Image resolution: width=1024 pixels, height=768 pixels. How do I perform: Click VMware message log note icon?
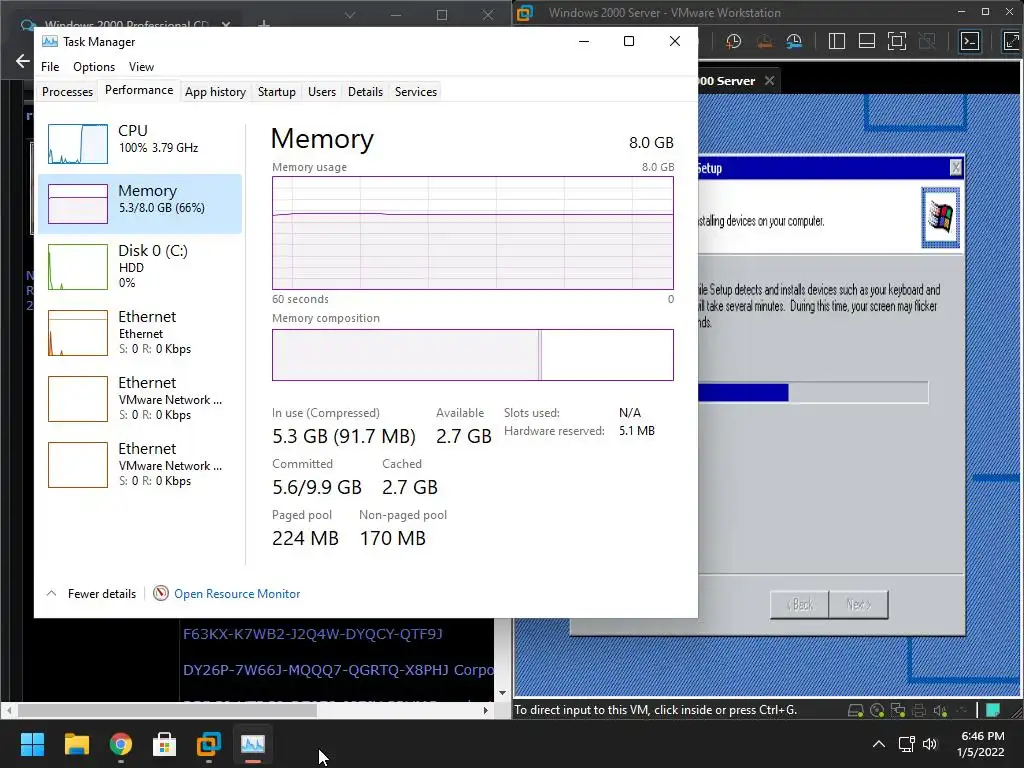click(x=993, y=710)
